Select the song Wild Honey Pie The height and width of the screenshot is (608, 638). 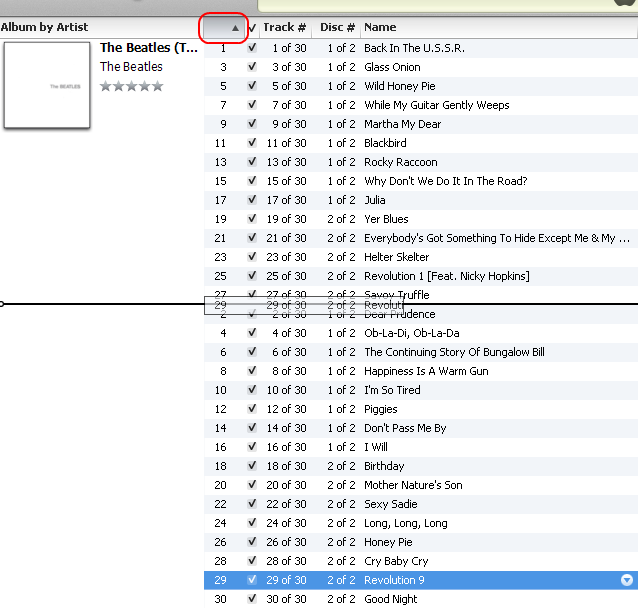point(400,86)
